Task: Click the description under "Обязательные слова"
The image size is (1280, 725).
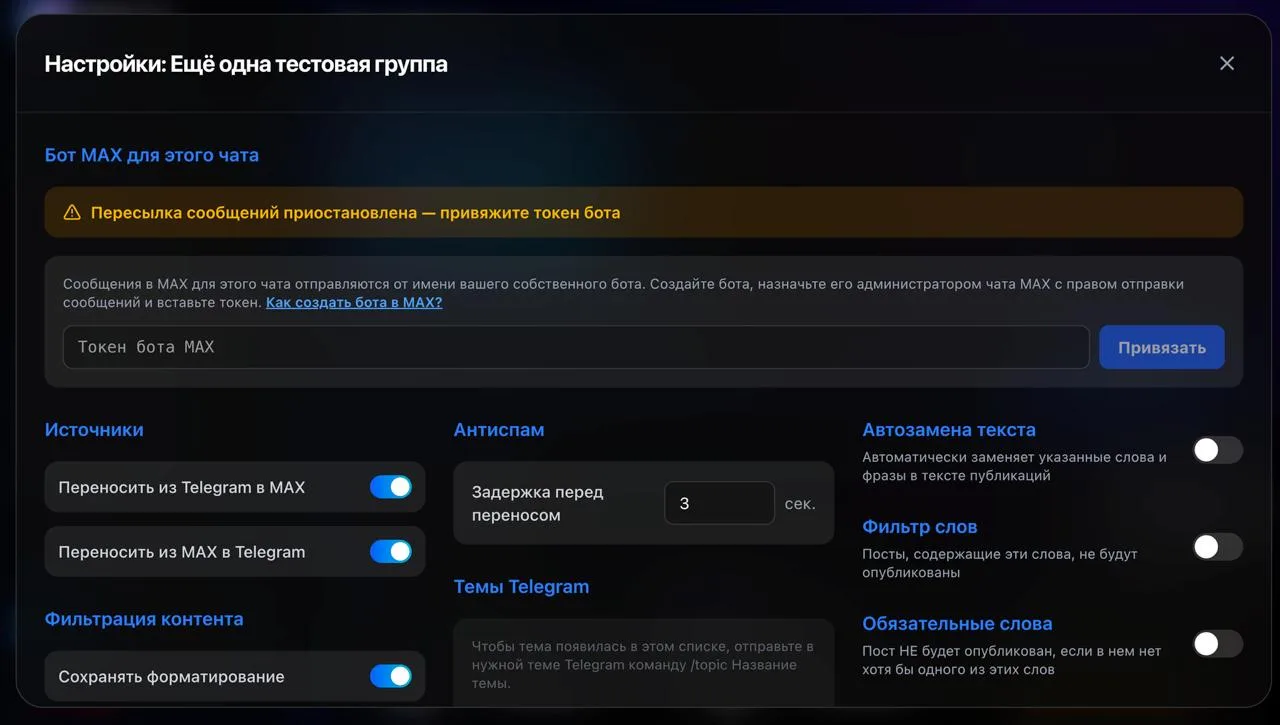Action: point(1012,660)
